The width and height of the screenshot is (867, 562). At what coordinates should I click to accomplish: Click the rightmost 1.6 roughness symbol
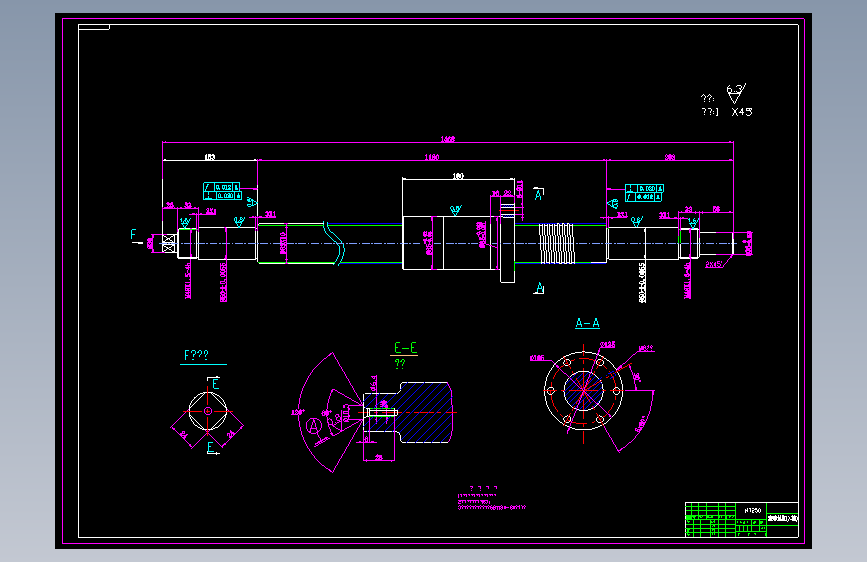tap(693, 222)
